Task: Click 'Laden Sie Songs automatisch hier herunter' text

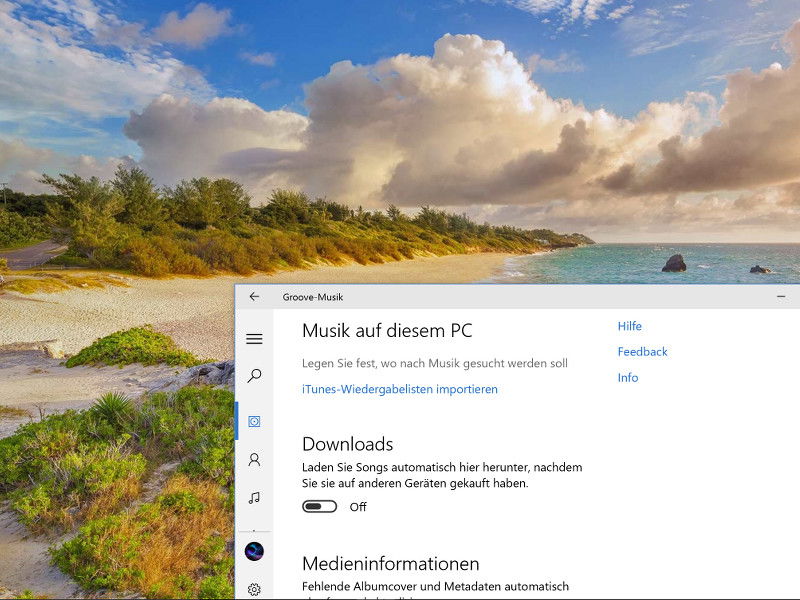Action: click(x=416, y=467)
